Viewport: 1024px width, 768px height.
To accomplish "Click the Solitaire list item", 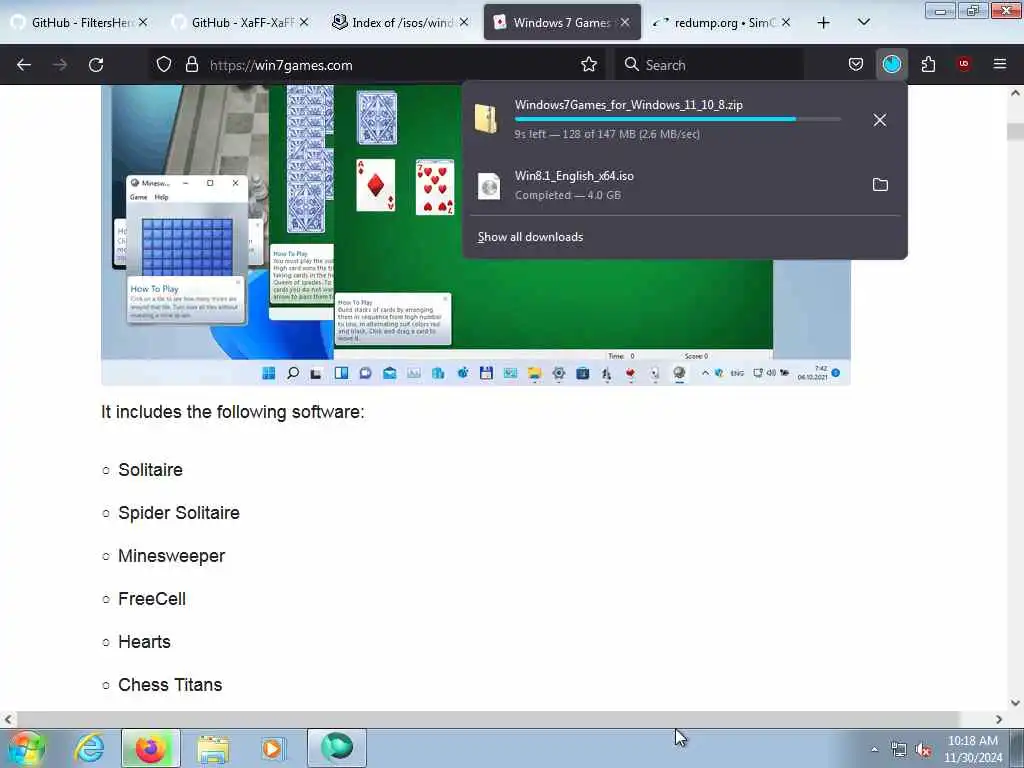I will pos(150,470).
